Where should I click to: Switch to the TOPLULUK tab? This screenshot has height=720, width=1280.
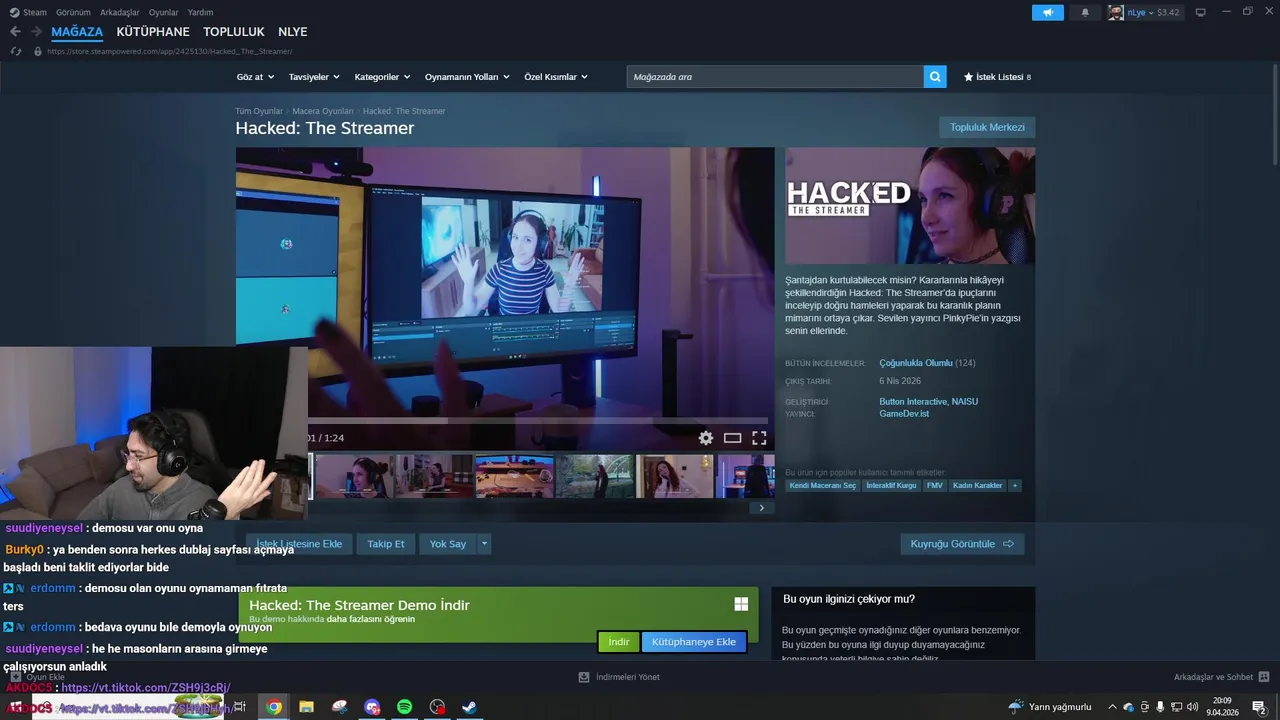tap(234, 32)
